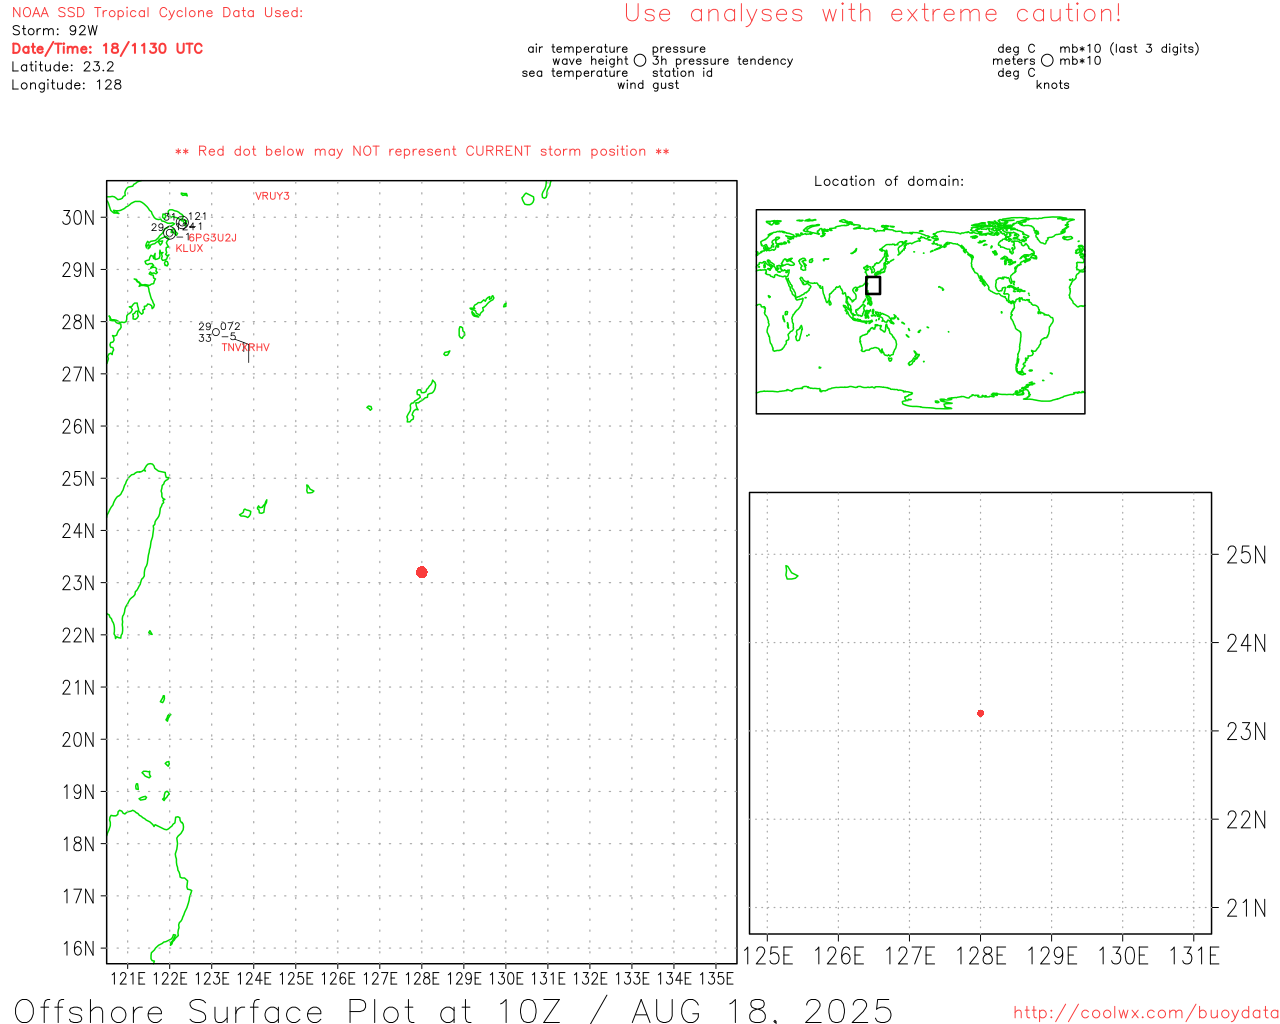Screen dimensions: 1280x1024
Task: Click the "Storm: 92W" text
Action: pyautogui.click(x=55, y=31)
